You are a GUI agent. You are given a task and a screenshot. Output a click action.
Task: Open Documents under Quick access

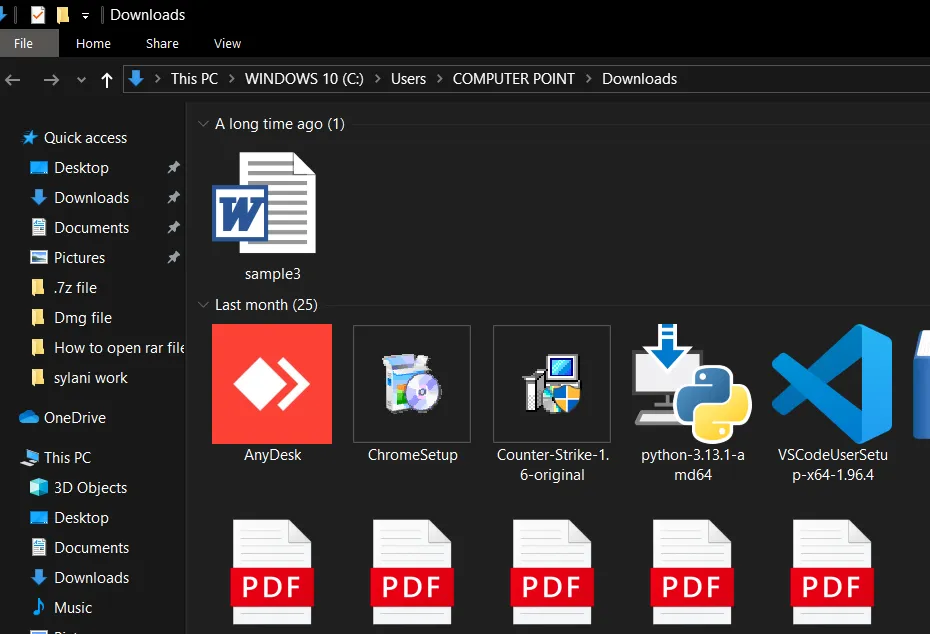pos(91,228)
